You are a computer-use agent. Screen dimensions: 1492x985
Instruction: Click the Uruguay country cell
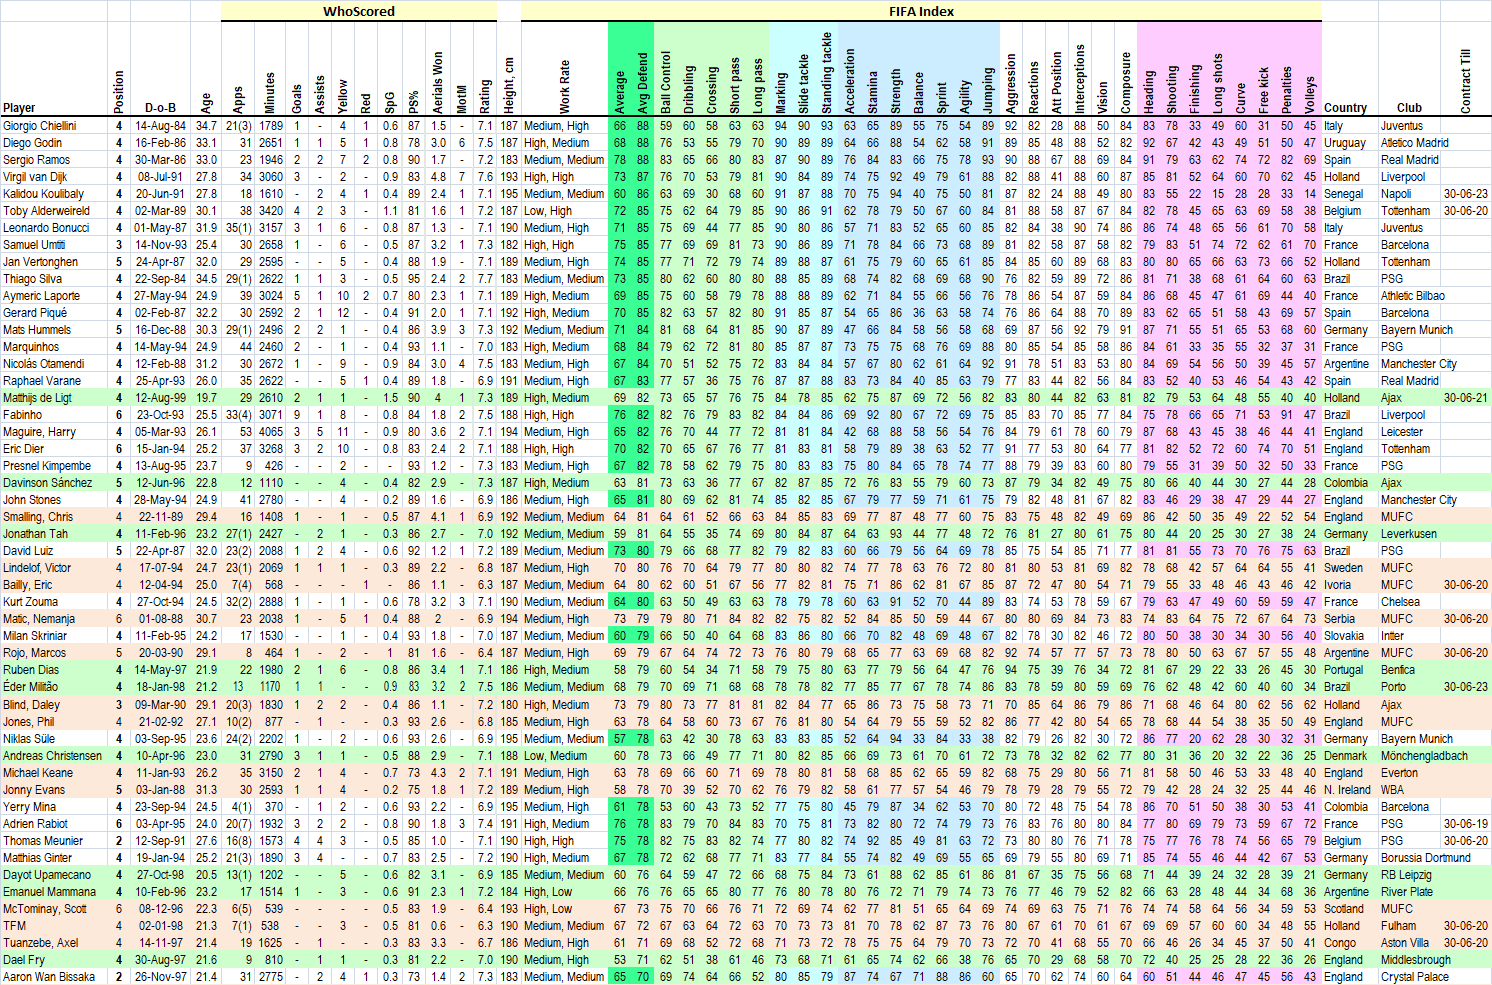point(1351,143)
